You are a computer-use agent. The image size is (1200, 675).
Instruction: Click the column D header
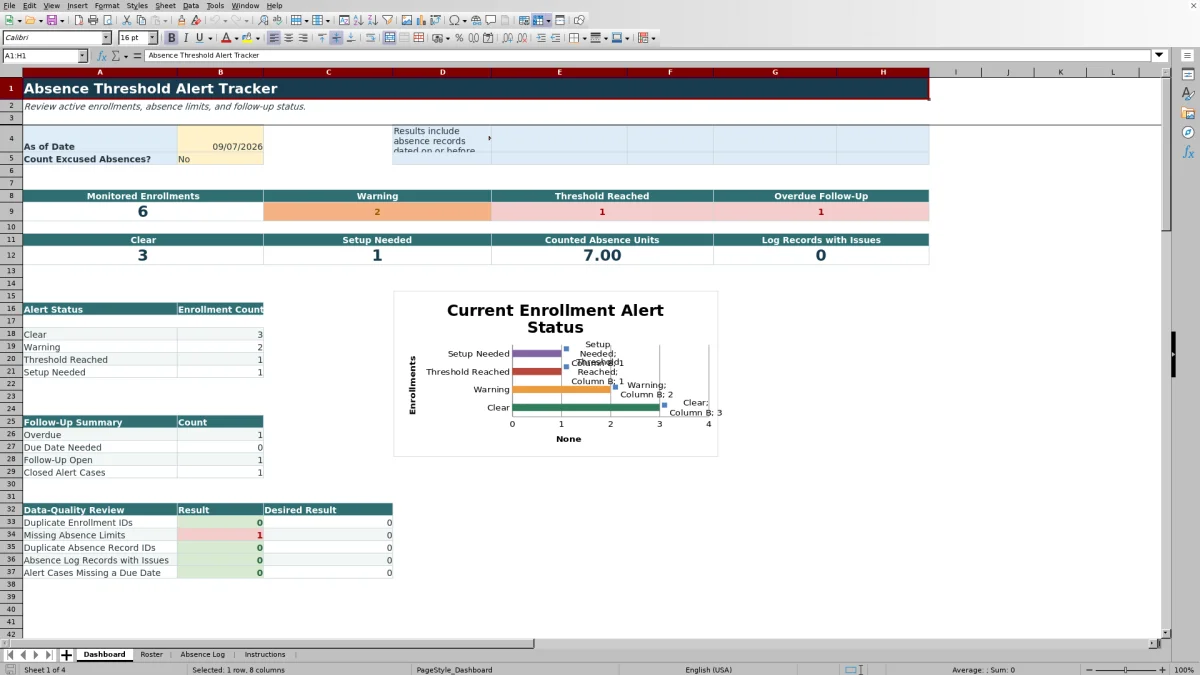(x=442, y=72)
